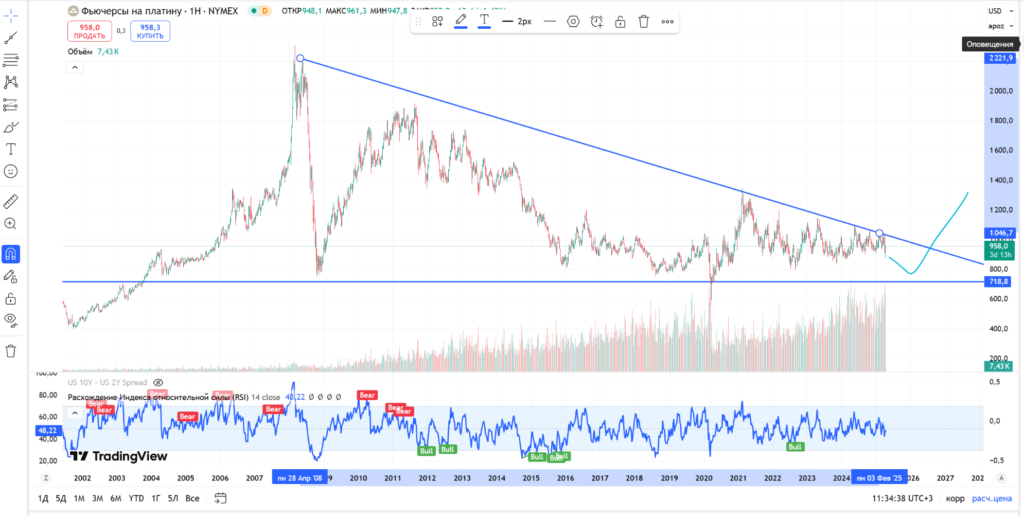This screenshot has width=1024, height=516.
Task: Select the YTD time range
Action: (136, 498)
